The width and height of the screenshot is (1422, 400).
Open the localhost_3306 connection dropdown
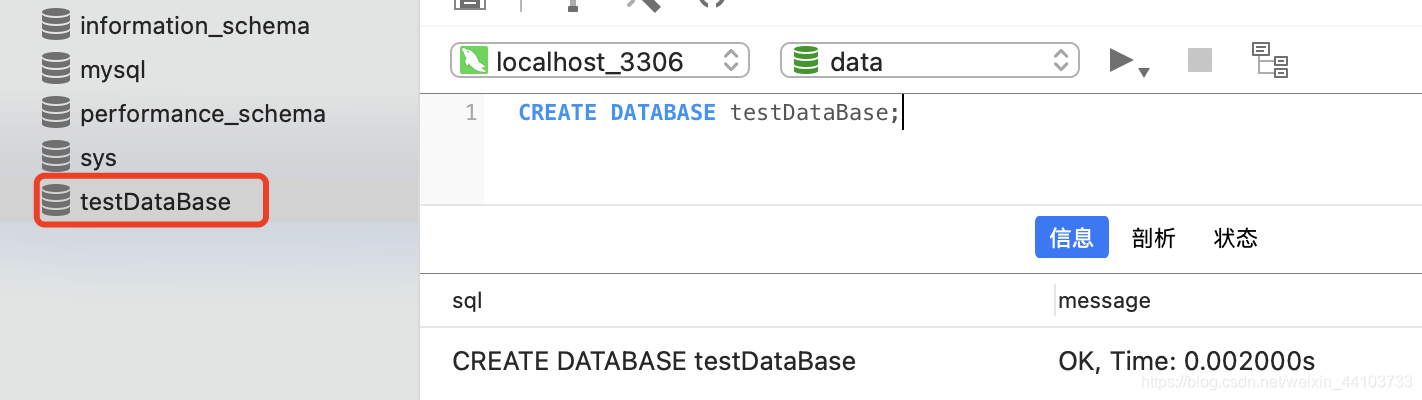(600, 61)
